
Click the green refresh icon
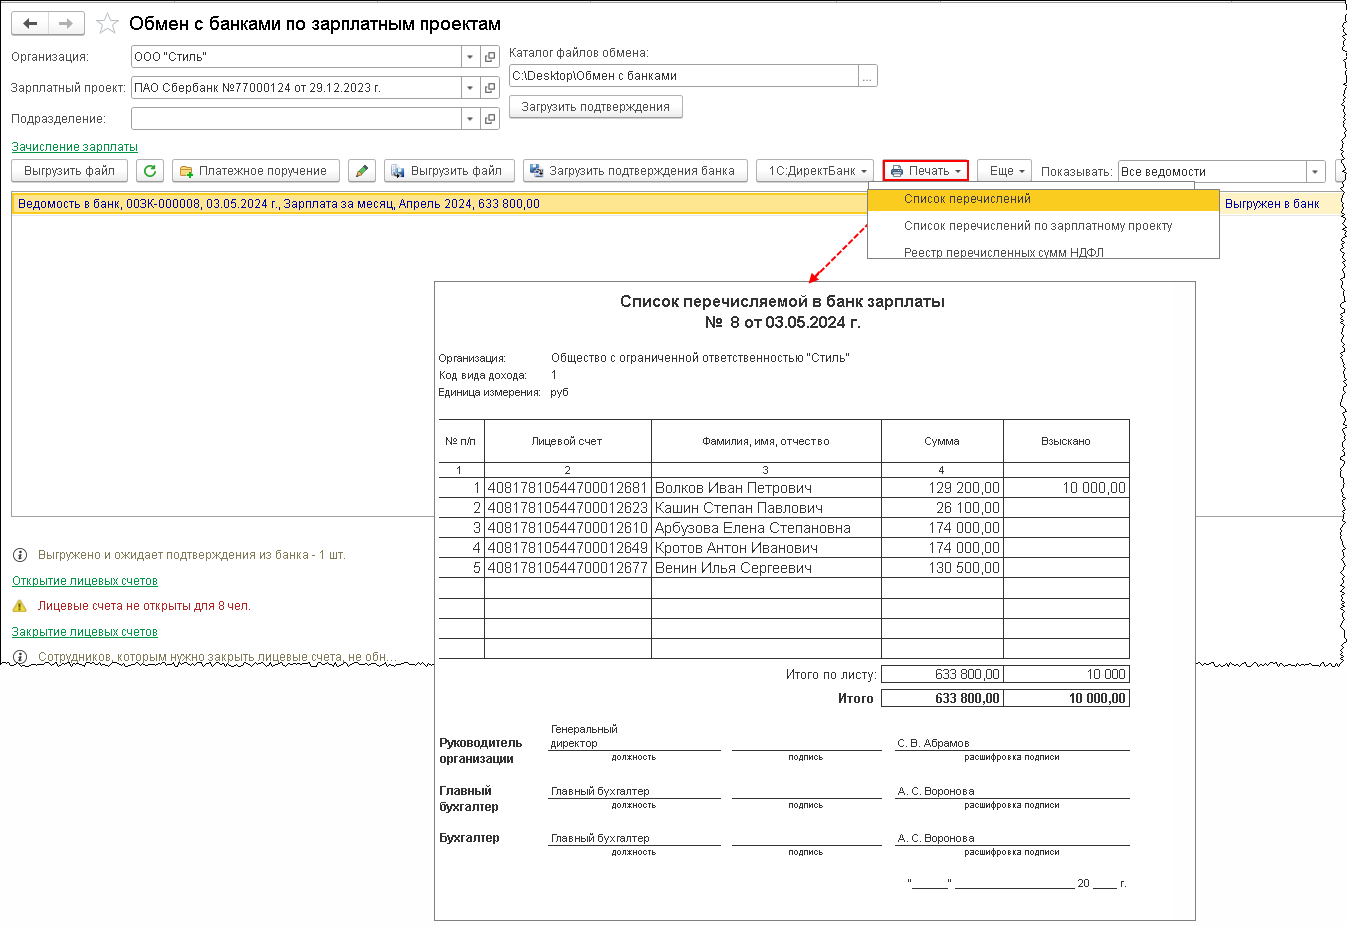point(150,171)
